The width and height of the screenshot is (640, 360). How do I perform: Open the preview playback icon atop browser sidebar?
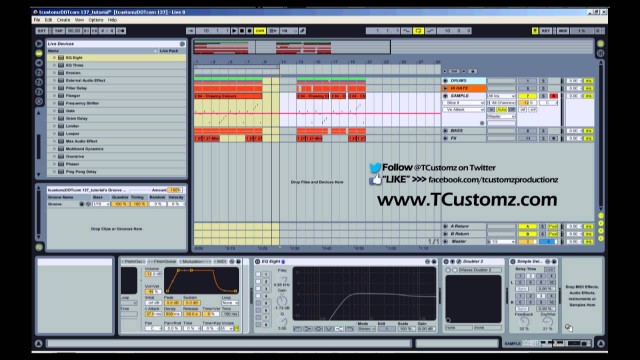39,43
